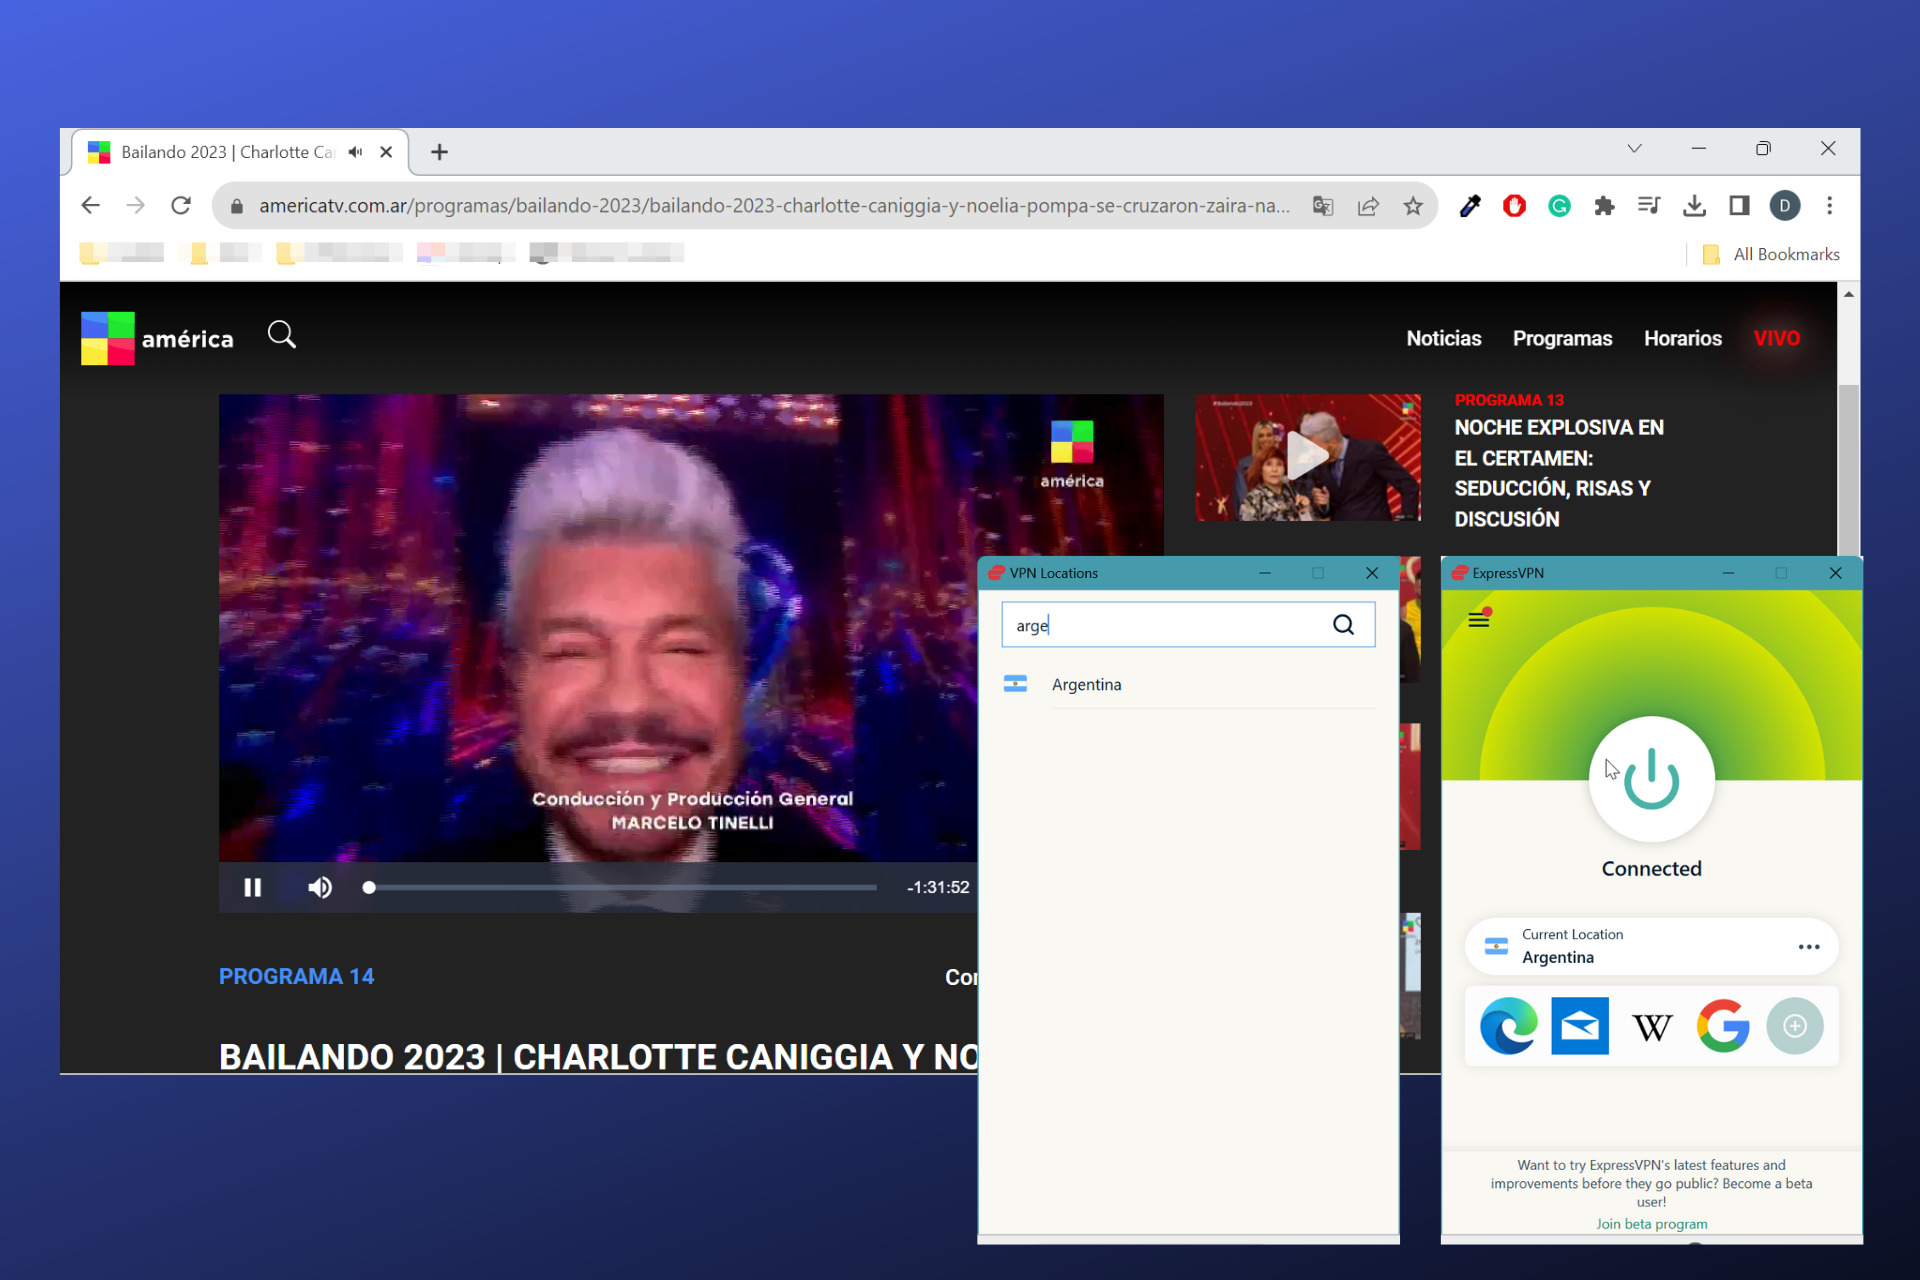Viewport: 1920px width, 1280px height.
Task: Open media control playlist icon
Action: point(1649,206)
